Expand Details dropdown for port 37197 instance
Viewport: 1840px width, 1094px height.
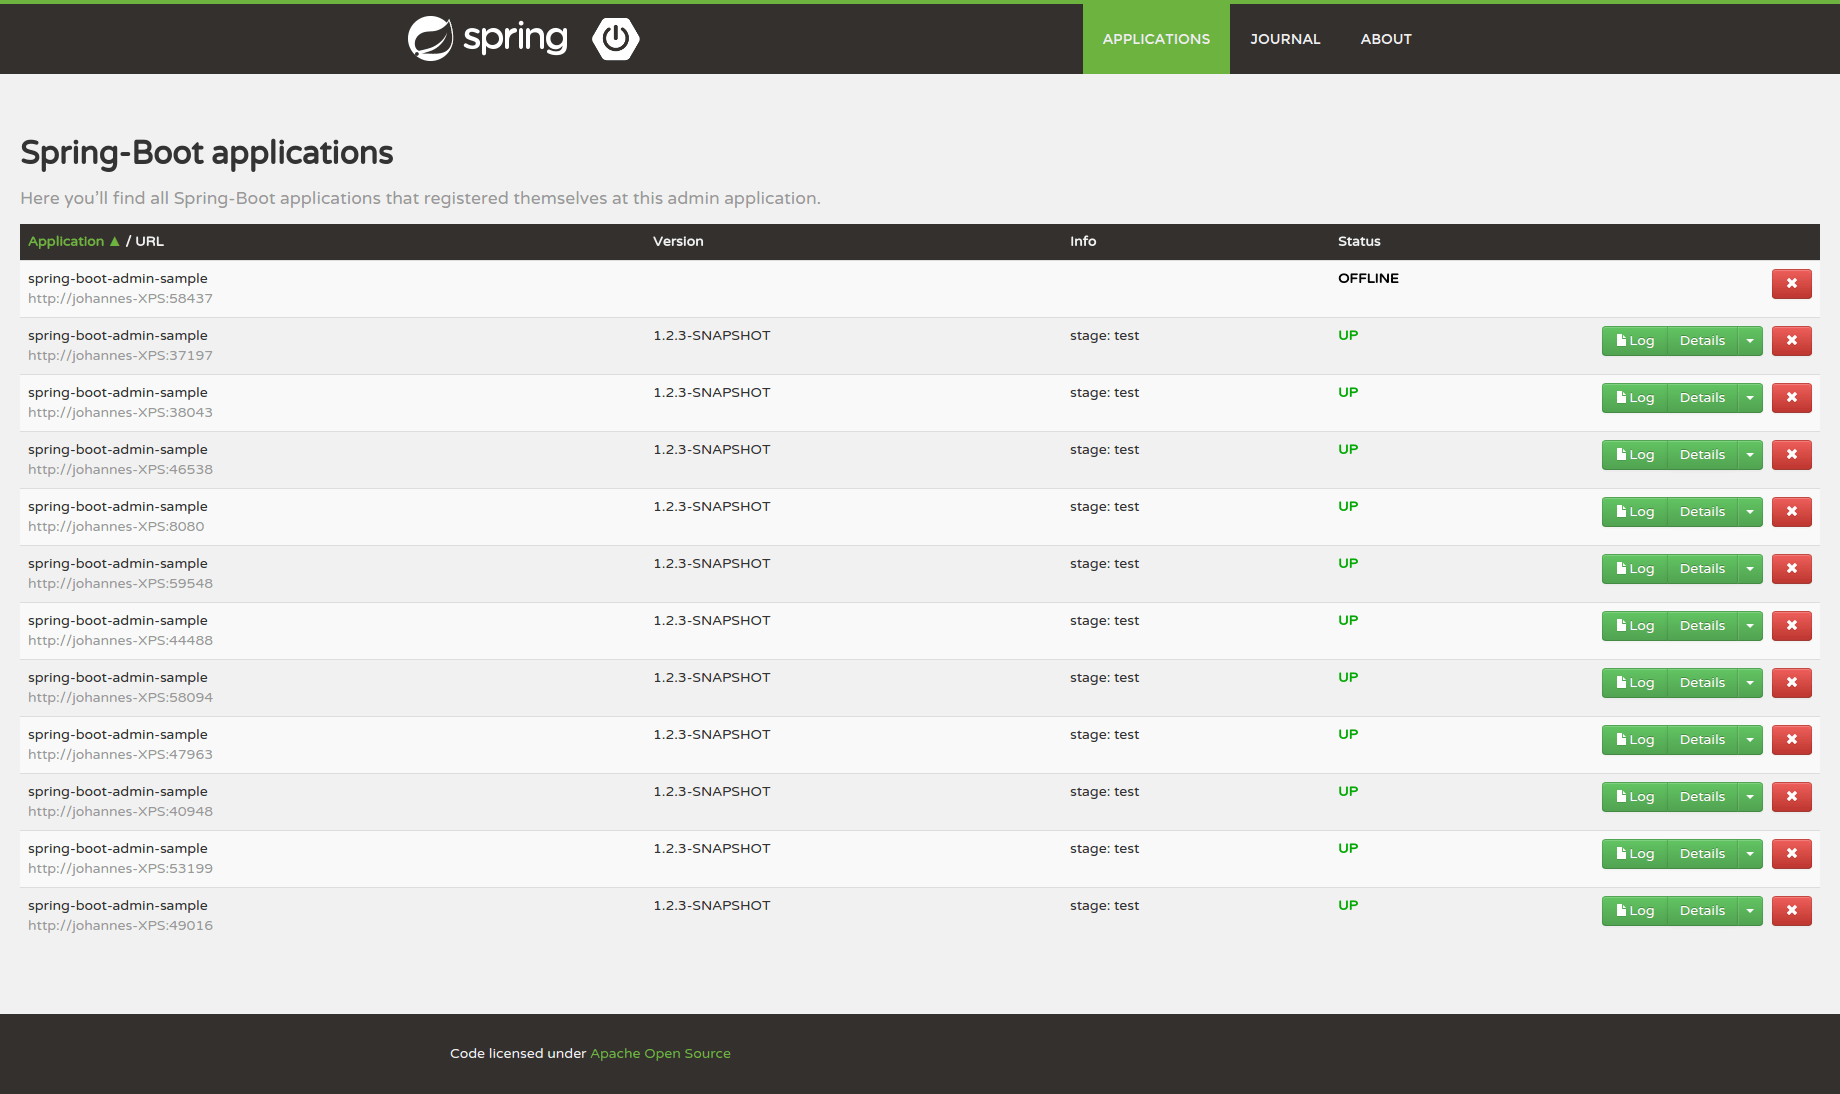click(1749, 340)
